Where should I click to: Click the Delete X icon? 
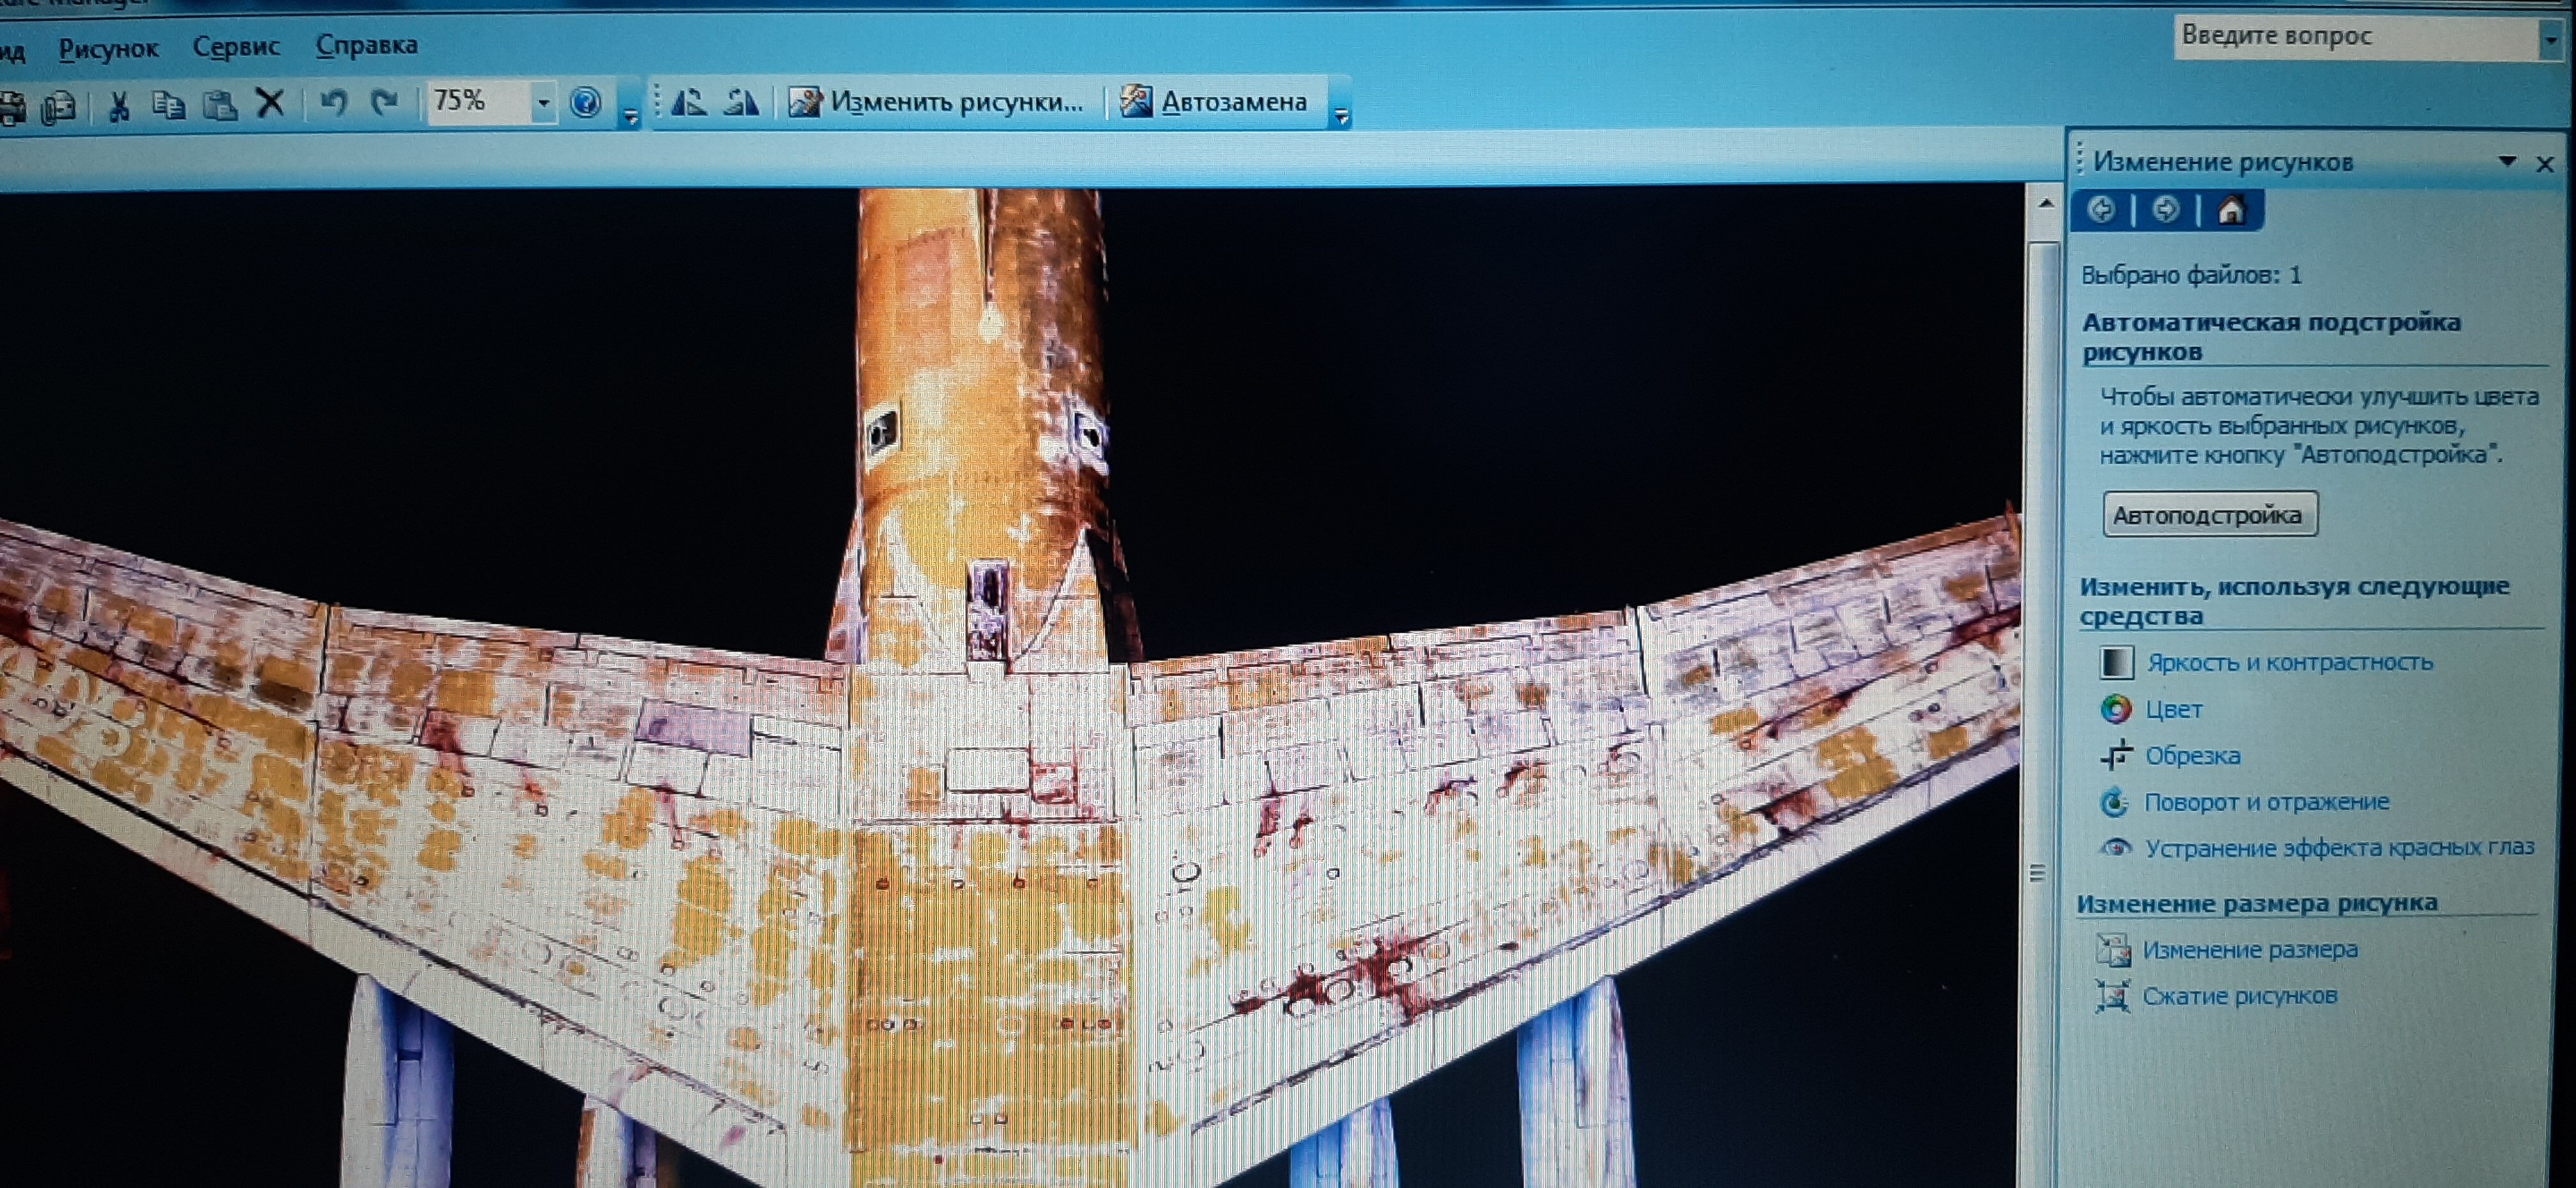[270, 103]
